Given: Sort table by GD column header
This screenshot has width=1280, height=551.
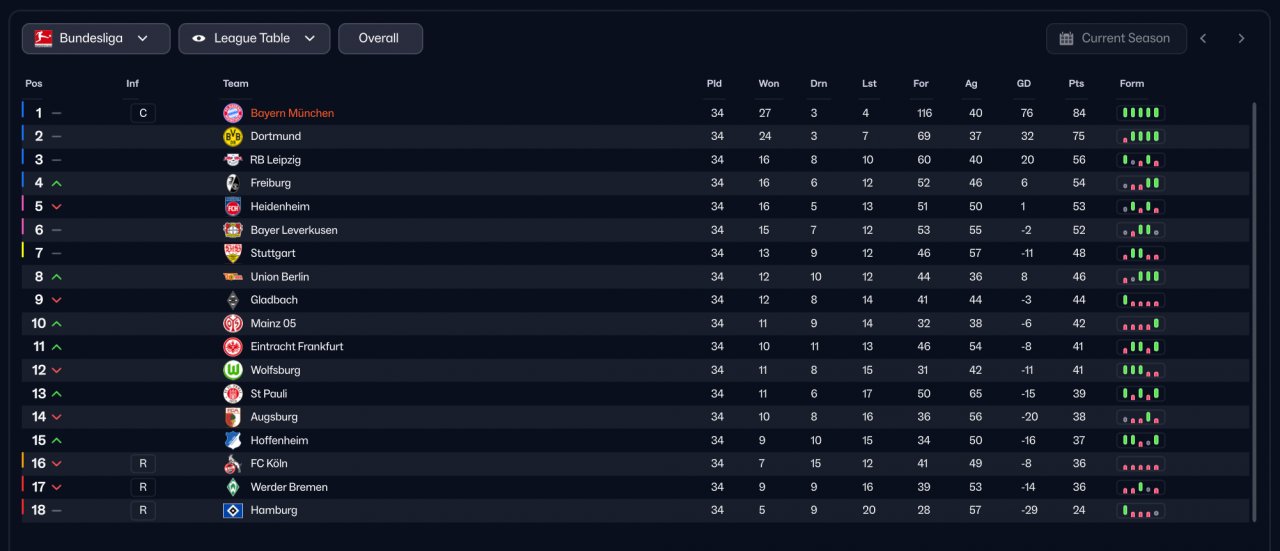Looking at the screenshot, I should point(1023,83).
